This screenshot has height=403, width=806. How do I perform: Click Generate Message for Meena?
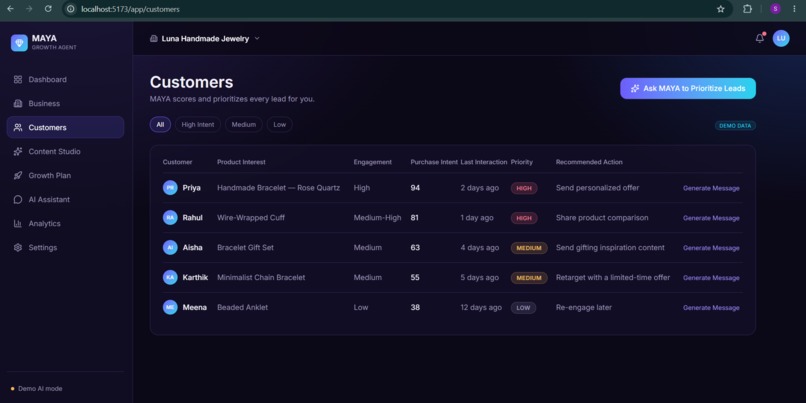(x=711, y=308)
